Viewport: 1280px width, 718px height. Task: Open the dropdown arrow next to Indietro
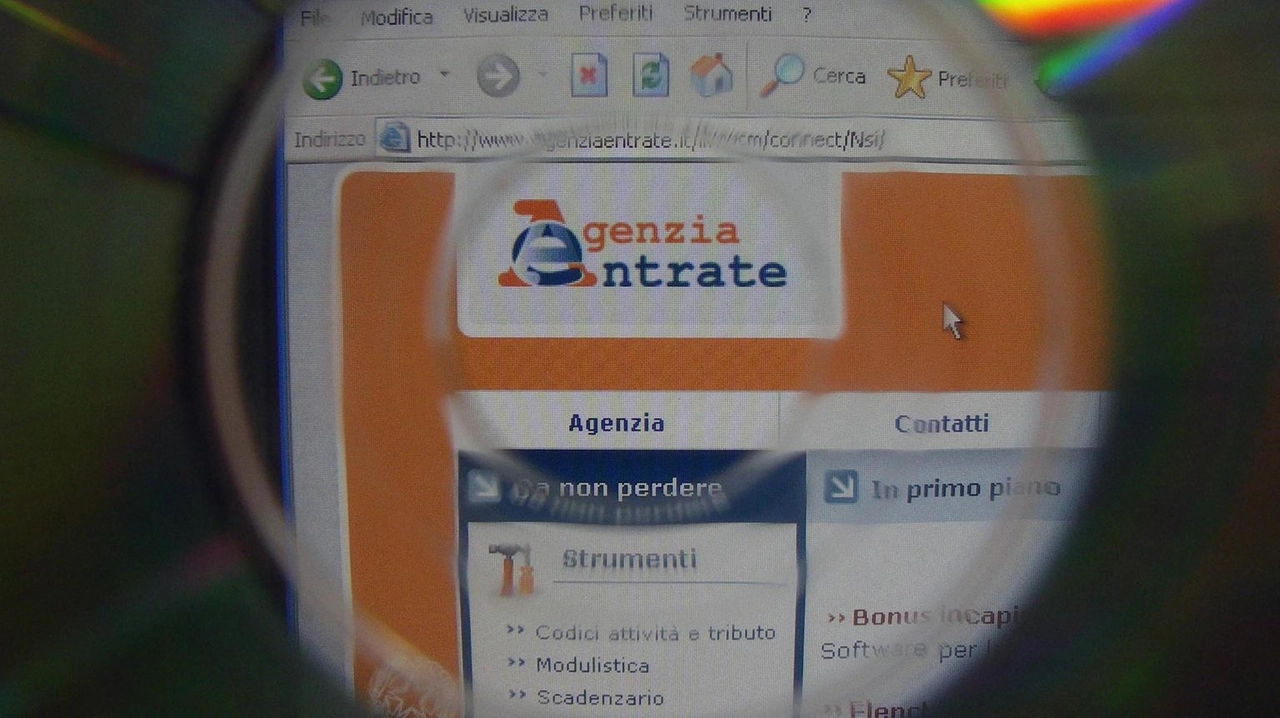445,75
